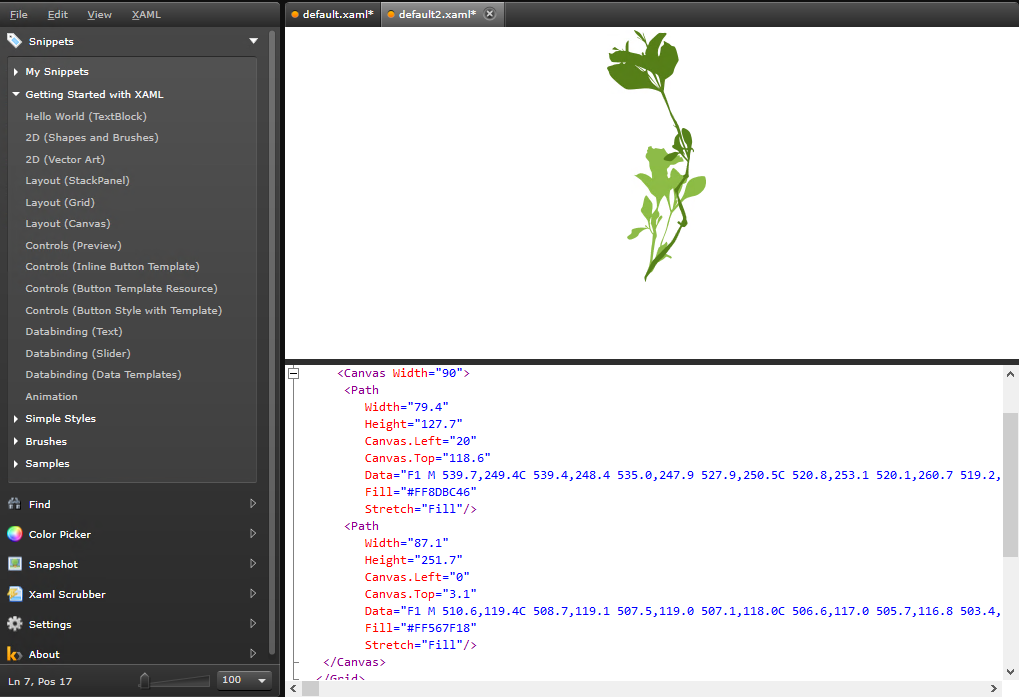Image resolution: width=1019 pixels, height=697 pixels.
Task: Click the editor vertical scrollbar thumb
Action: (x=1010, y=485)
